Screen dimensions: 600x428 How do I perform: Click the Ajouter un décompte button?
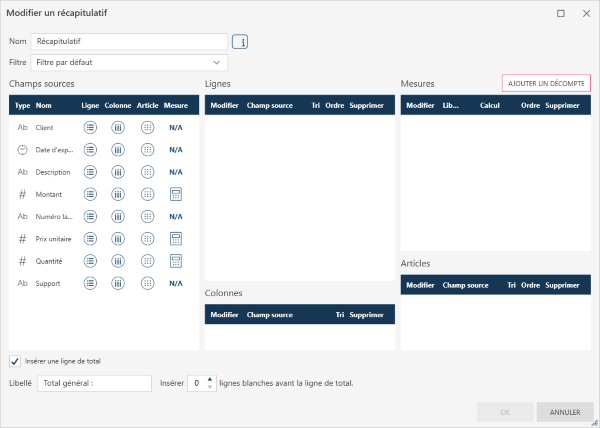(x=546, y=83)
